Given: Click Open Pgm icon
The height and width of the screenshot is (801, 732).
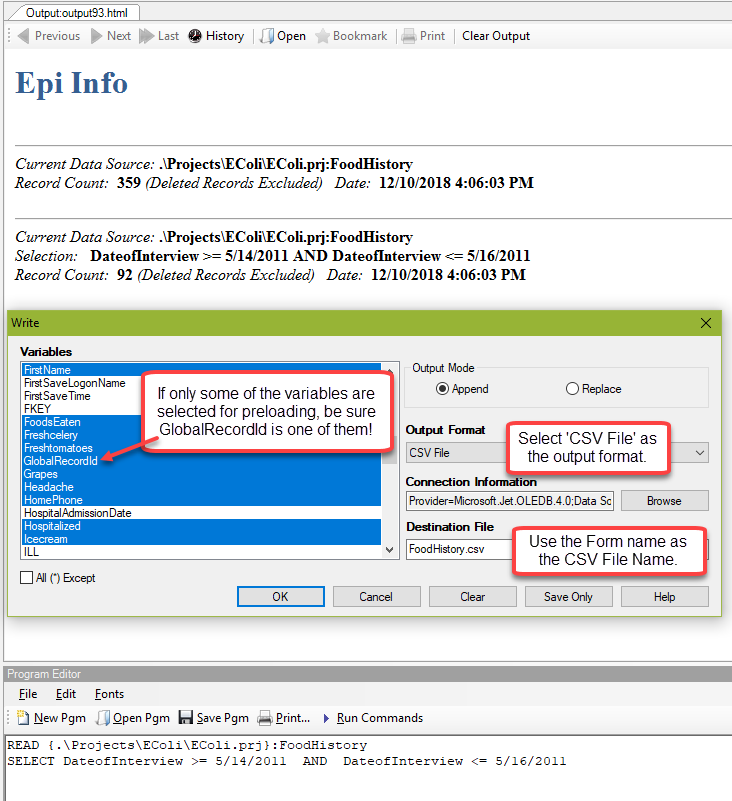Looking at the screenshot, I should pyautogui.click(x=103, y=718).
